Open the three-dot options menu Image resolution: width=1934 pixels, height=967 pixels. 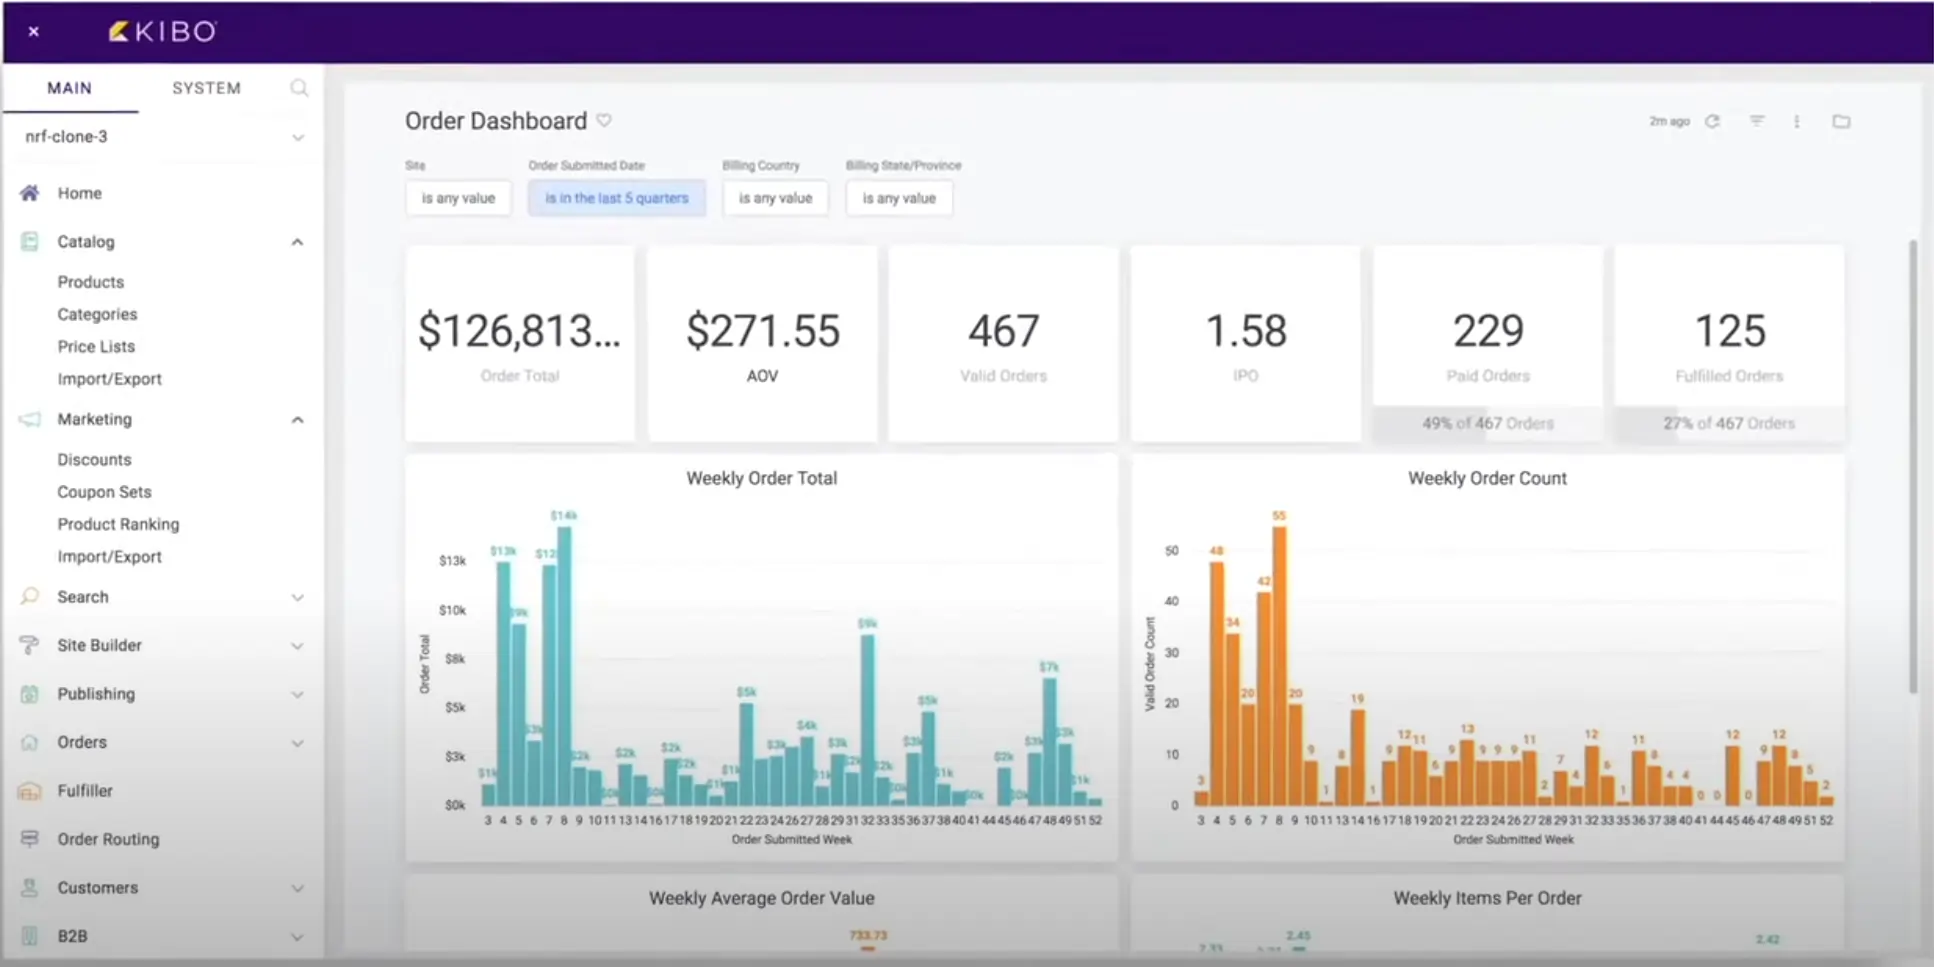pyautogui.click(x=1796, y=121)
